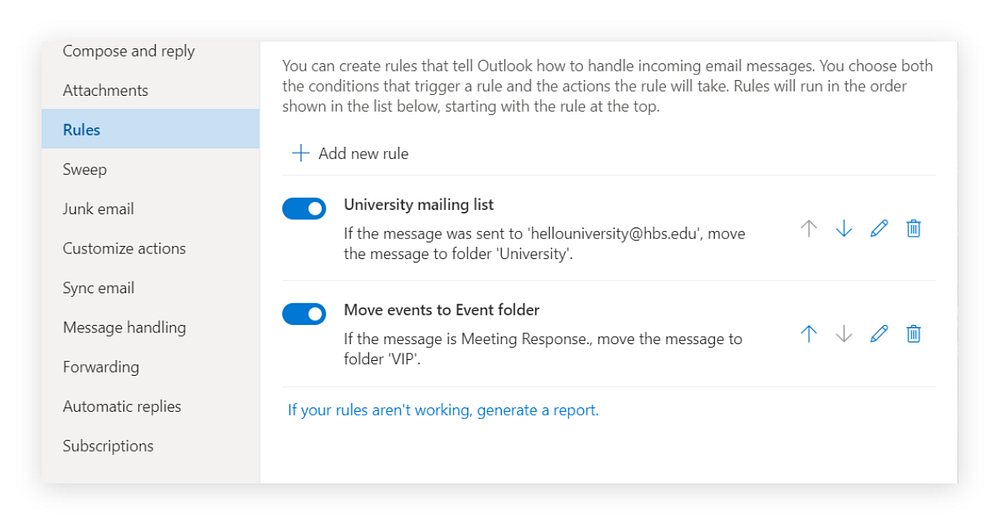Screen dimensions: 1000x525
Task: Edit the Move events to Event folder rule
Action: [879, 334]
